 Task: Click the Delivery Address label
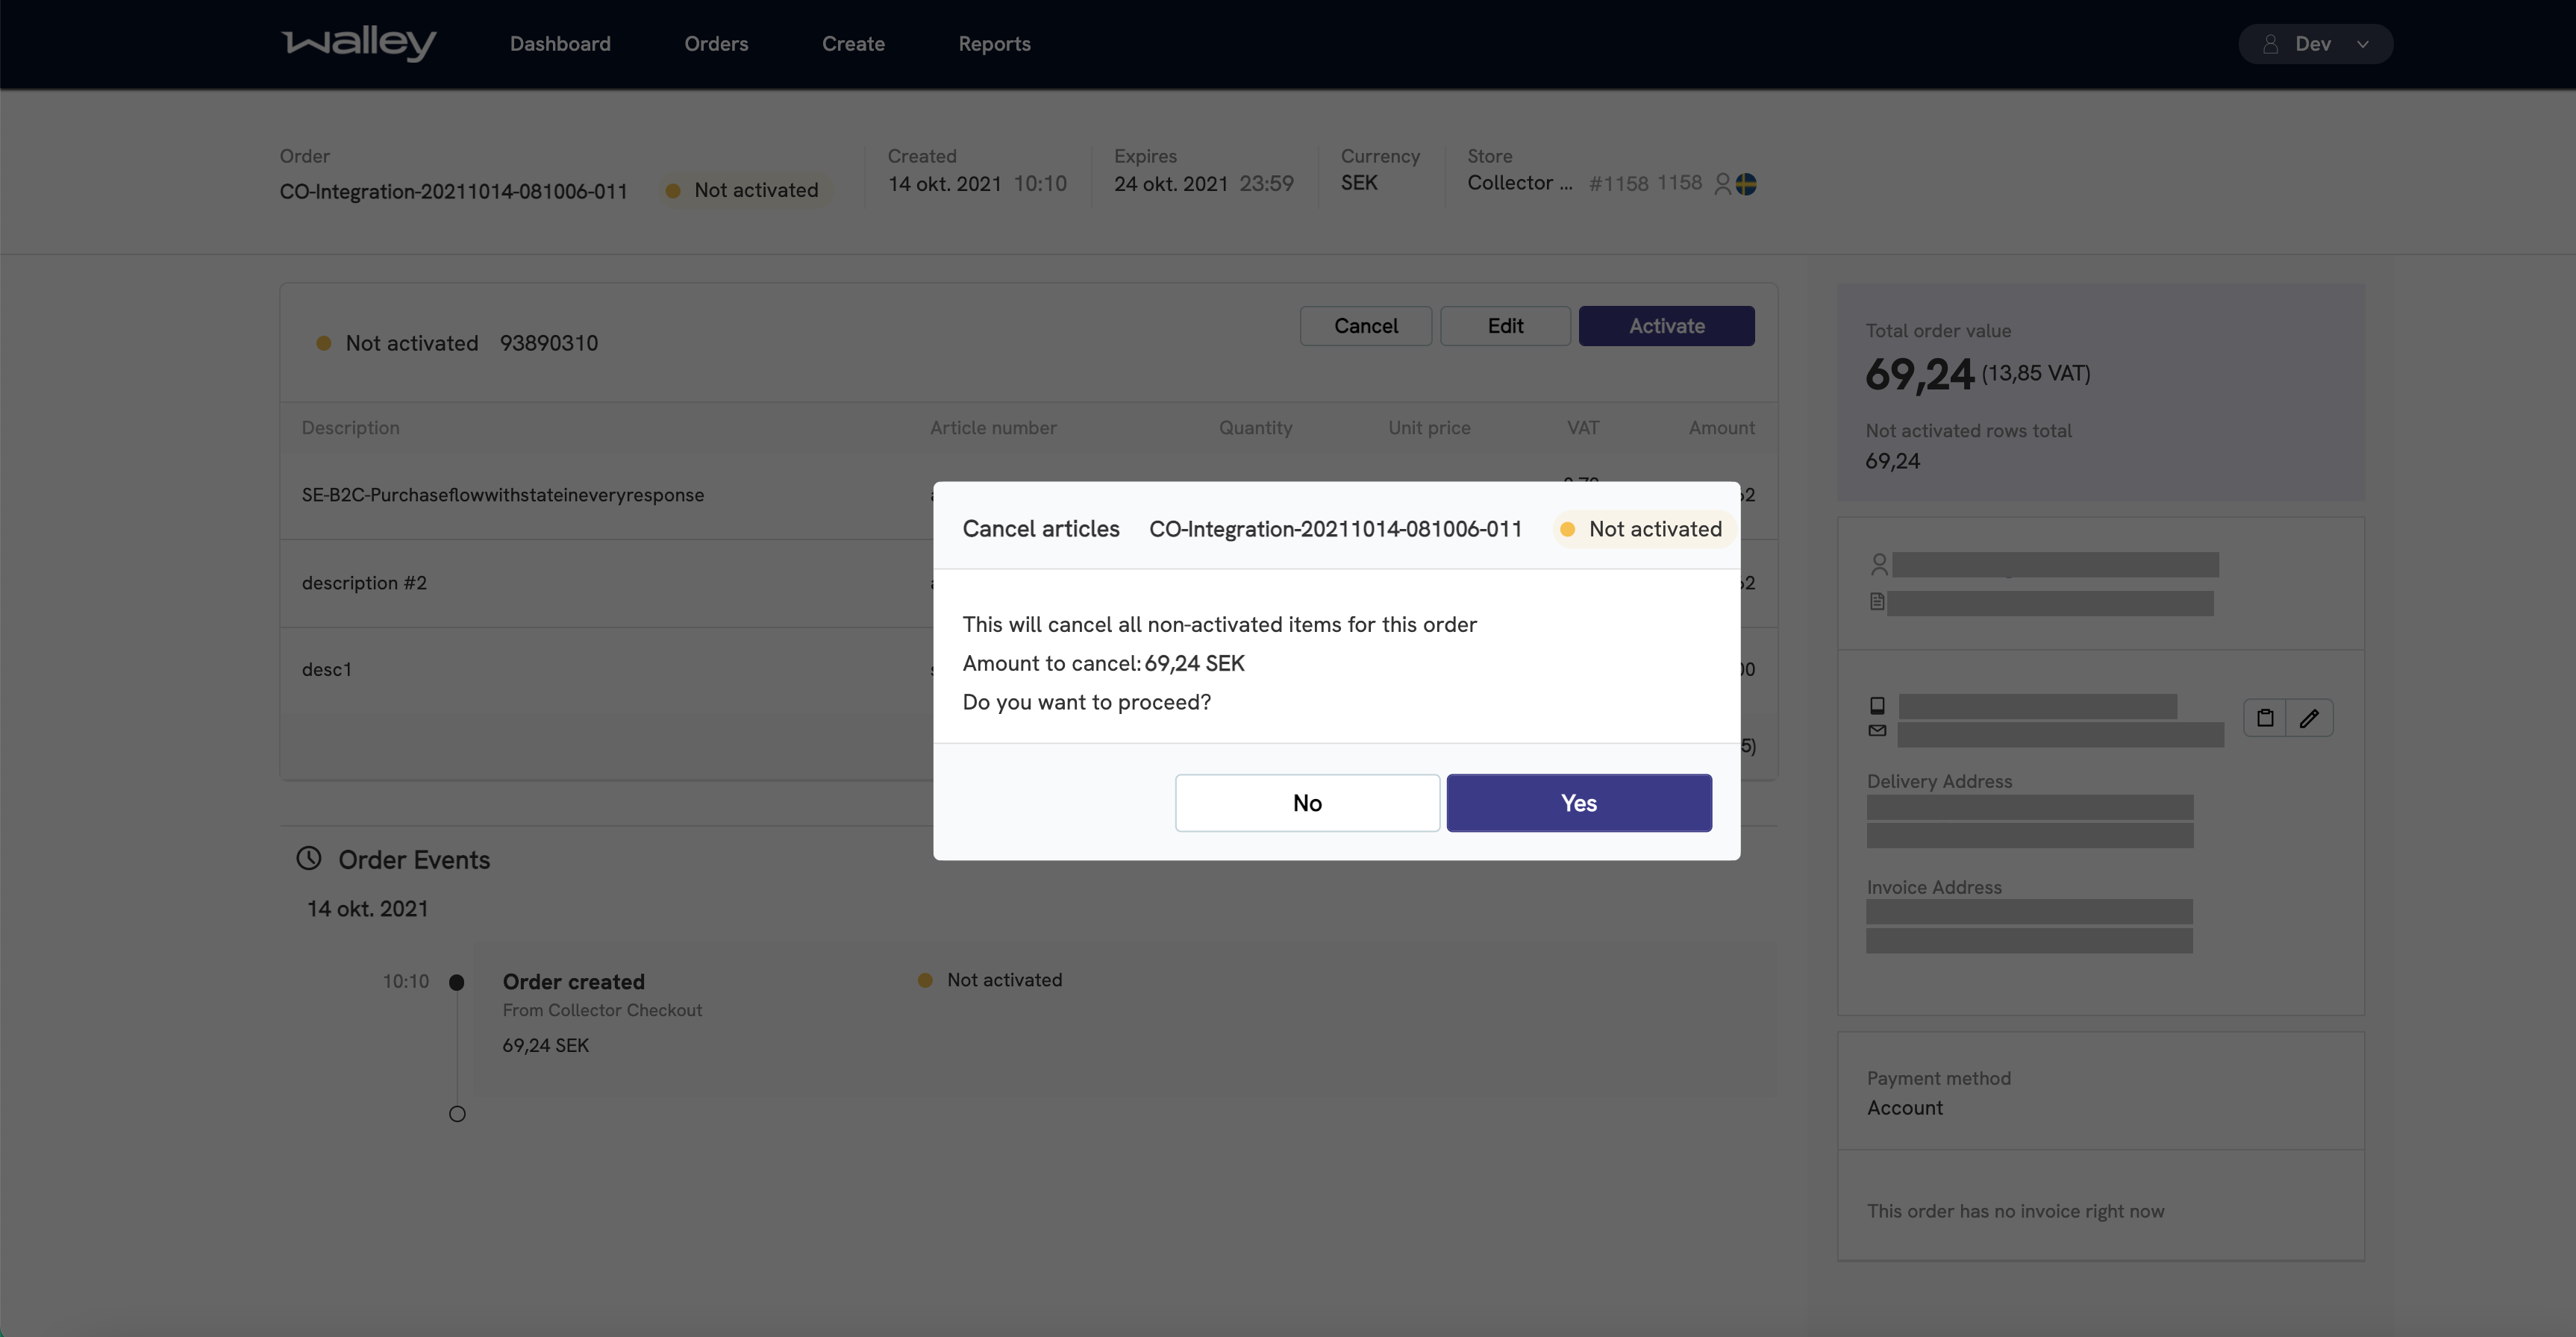click(x=1939, y=781)
